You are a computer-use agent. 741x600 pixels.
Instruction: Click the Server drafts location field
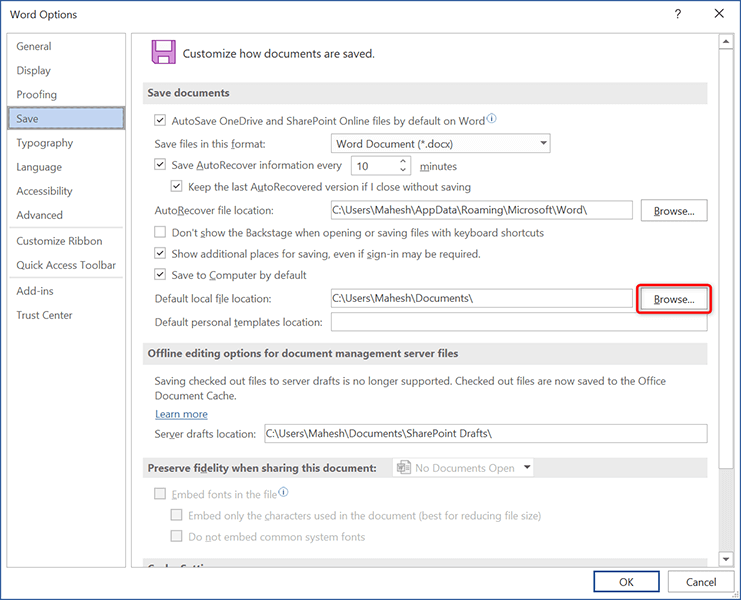[x=485, y=433]
